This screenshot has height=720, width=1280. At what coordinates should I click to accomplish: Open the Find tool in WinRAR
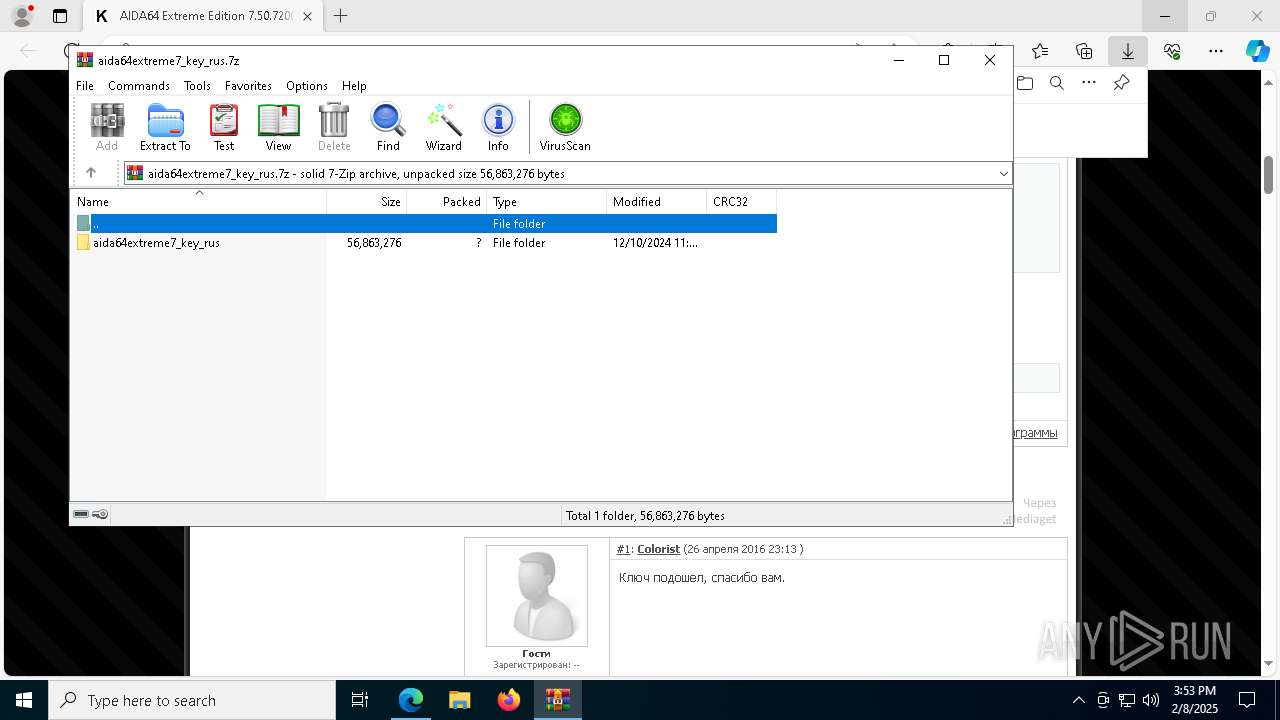coord(388,127)
